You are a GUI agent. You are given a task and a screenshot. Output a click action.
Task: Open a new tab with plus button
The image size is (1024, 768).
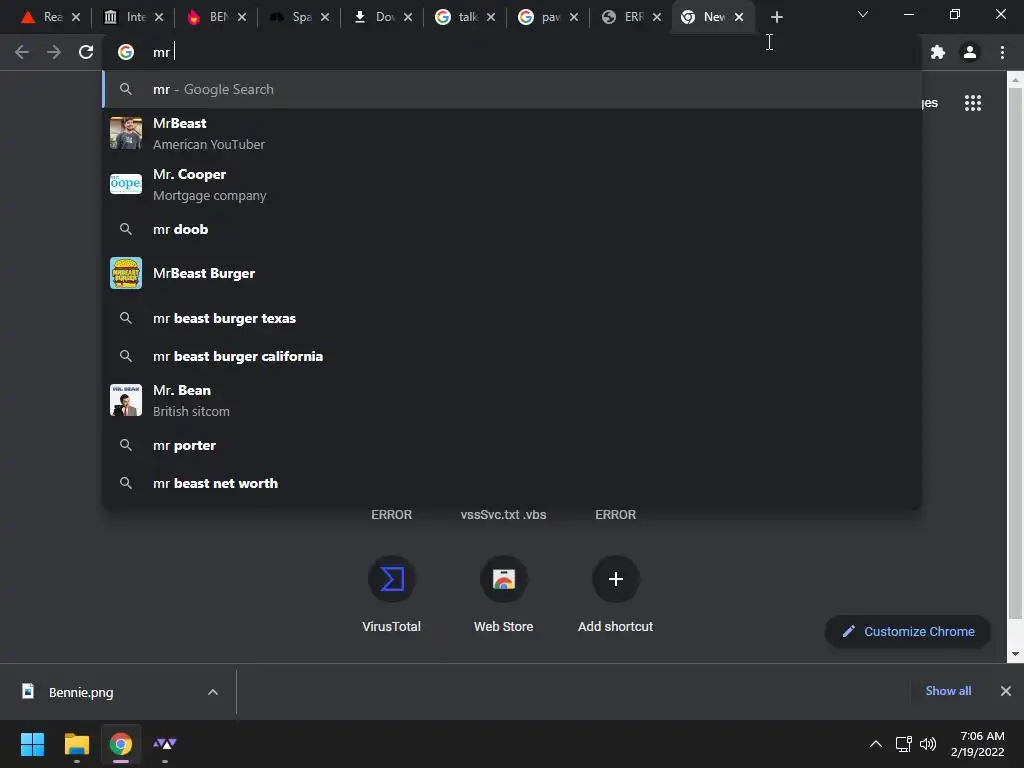pyautogui.click(x=776, y=17)
